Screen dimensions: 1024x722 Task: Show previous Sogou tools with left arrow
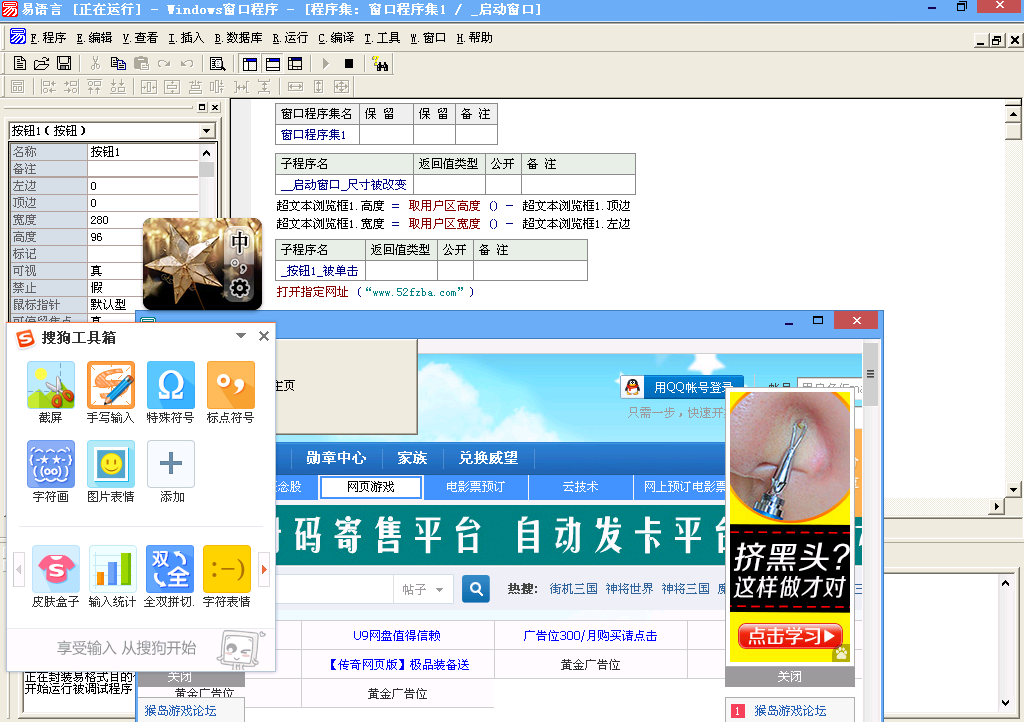18,569
